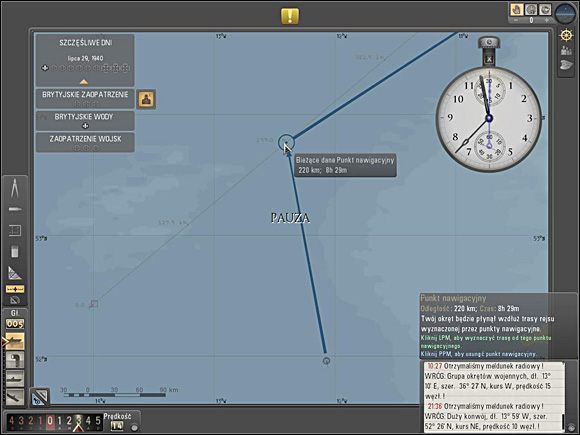Close the stopwatch with X button
Image resolution: width=580 pixels, height=435 pixels.
489,59
